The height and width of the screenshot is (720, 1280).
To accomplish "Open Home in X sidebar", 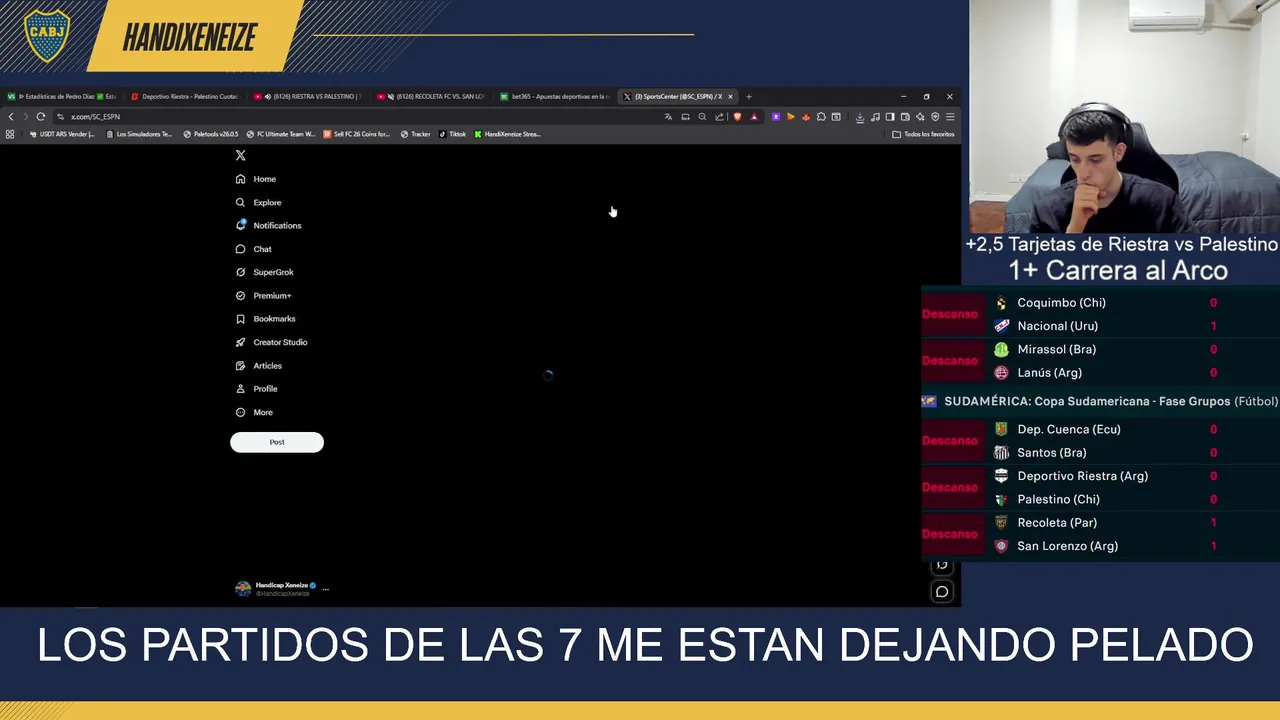I will pos(255,179).
